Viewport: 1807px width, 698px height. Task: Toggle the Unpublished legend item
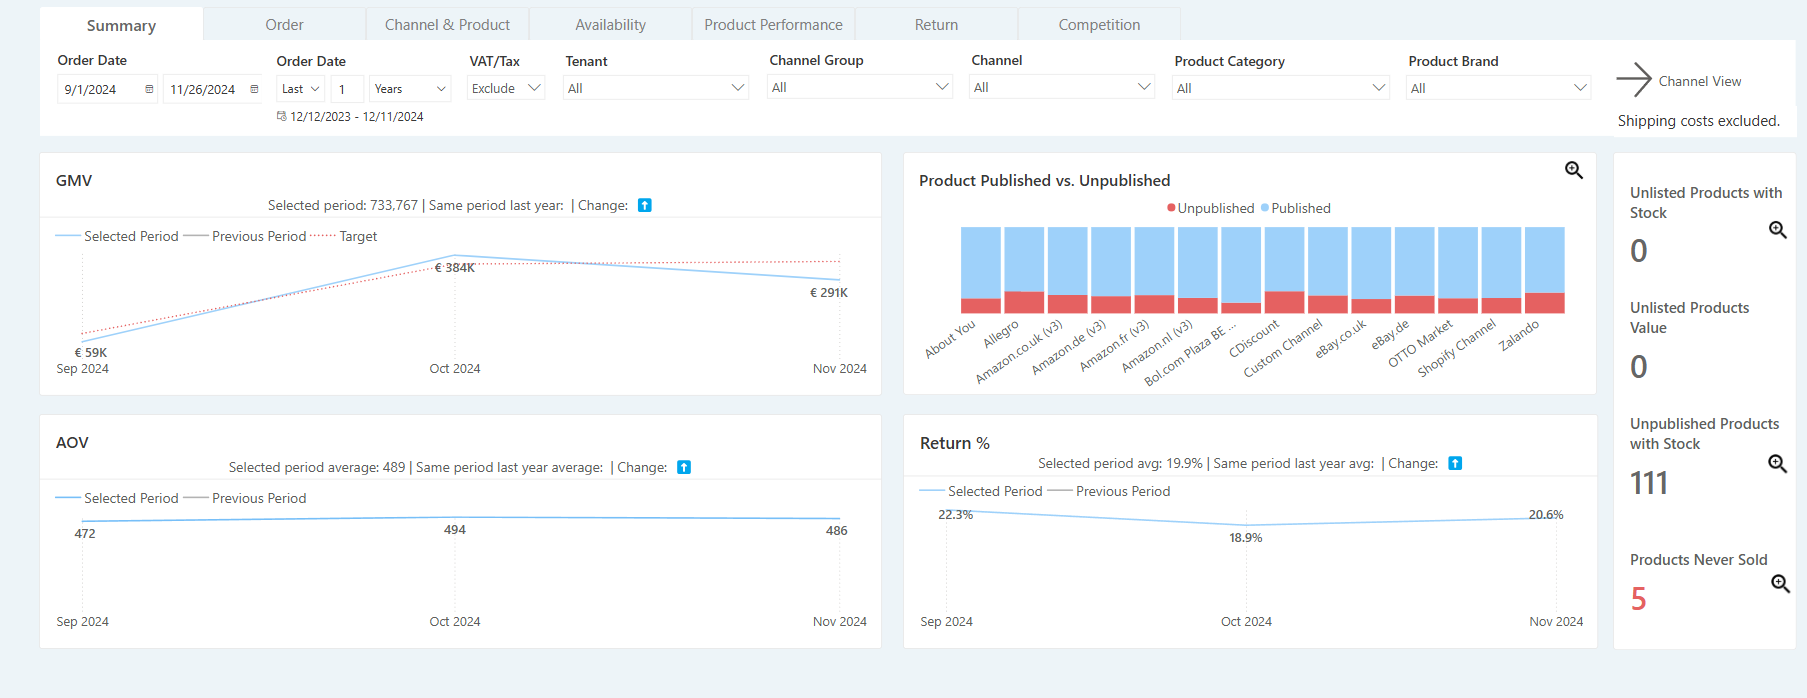[x=1214, y=208]
